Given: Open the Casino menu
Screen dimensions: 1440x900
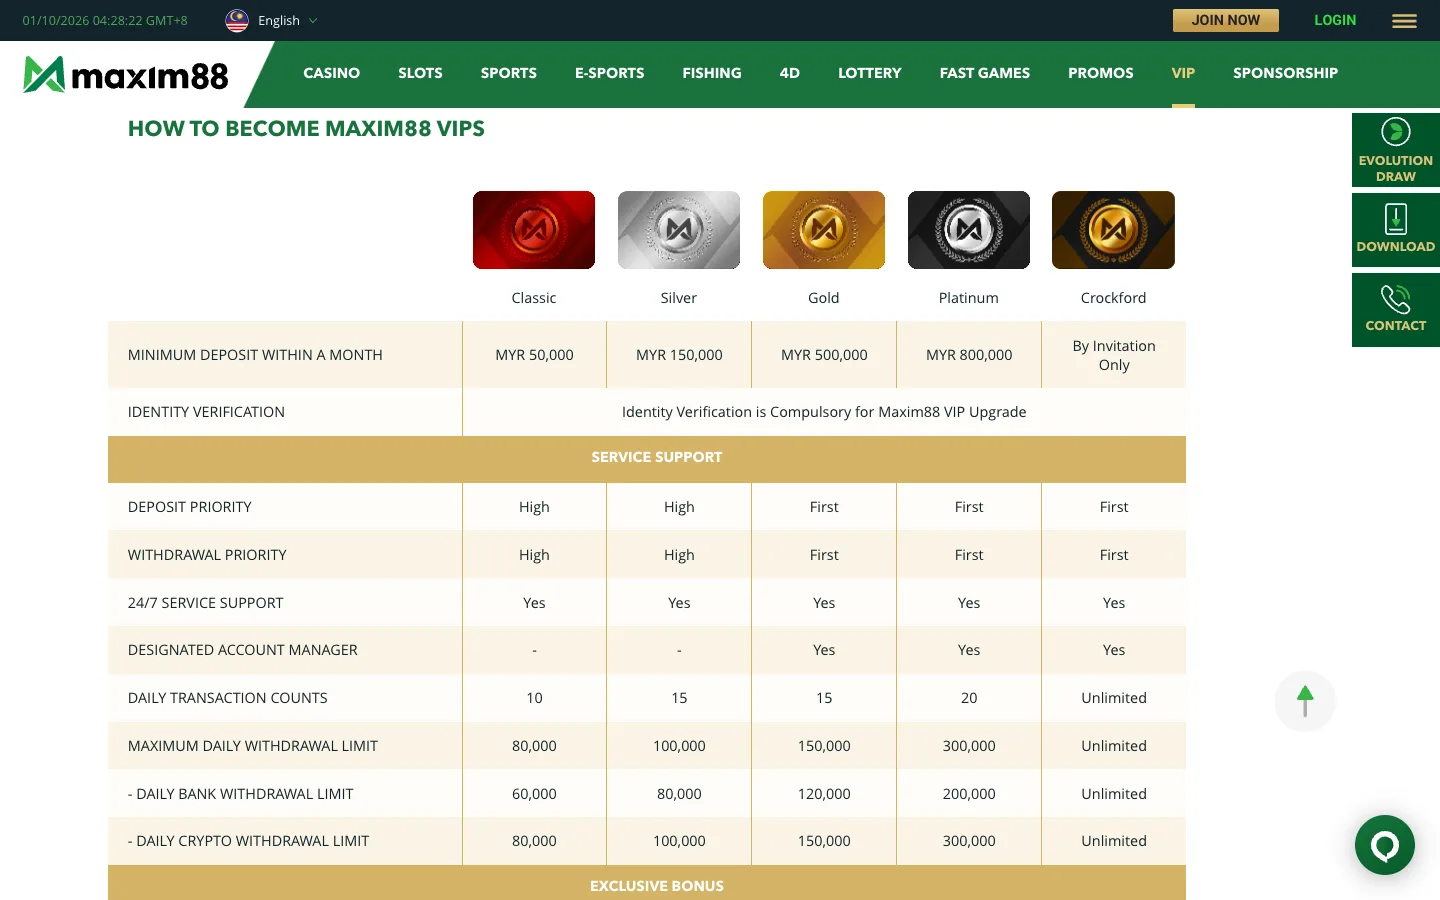Looking at the screenshot, I should pyautogui.click(x=332, y=73).
